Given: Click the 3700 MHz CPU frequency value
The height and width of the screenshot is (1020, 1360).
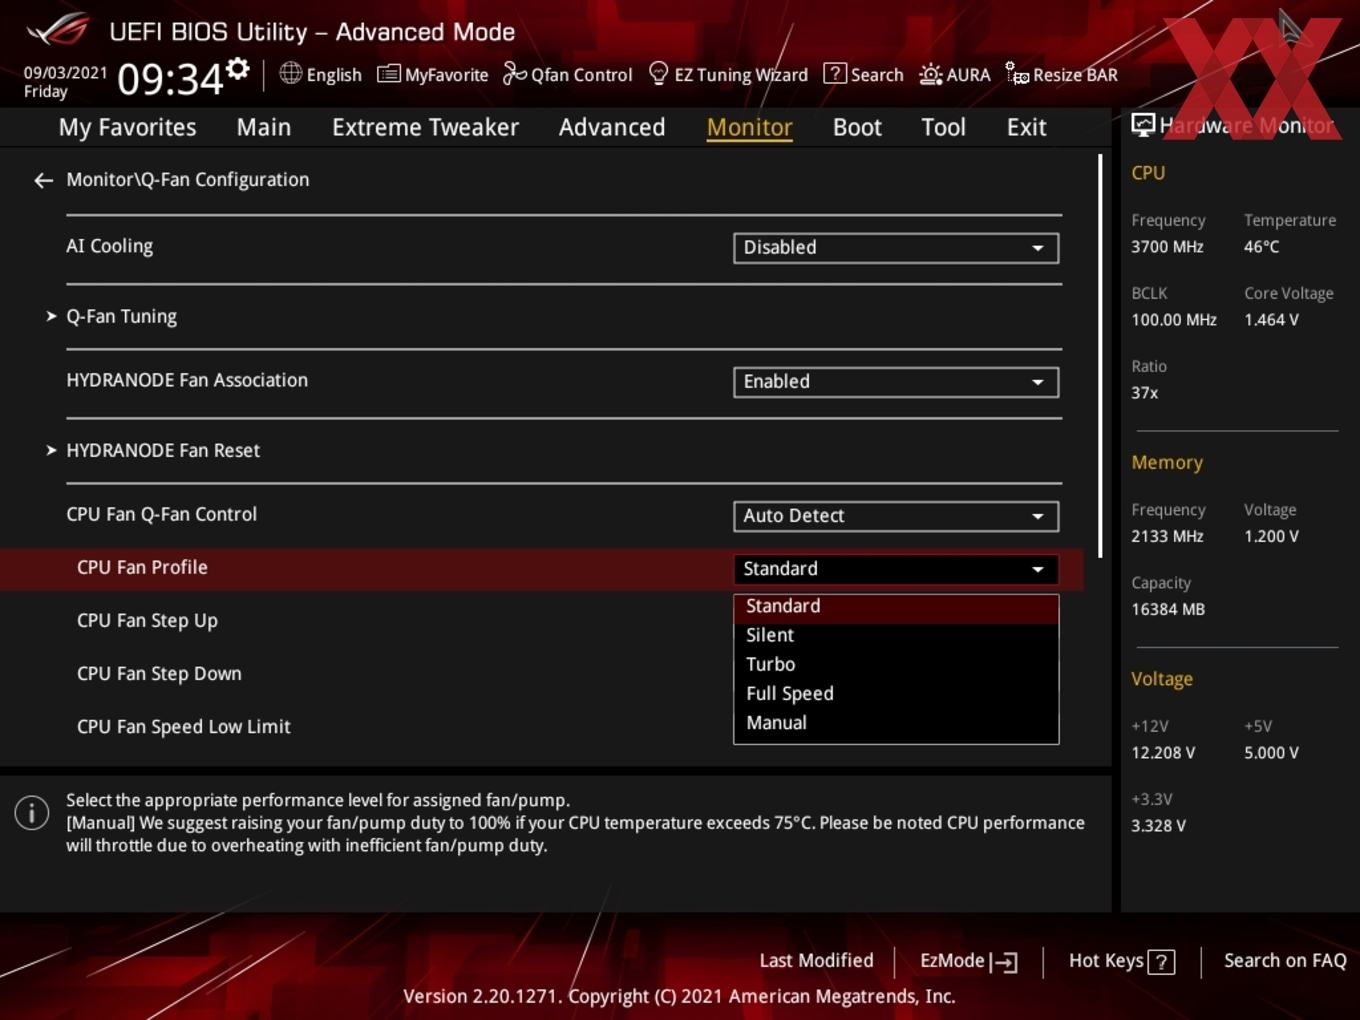Looking at the screenshot, I should [1167, 247].
